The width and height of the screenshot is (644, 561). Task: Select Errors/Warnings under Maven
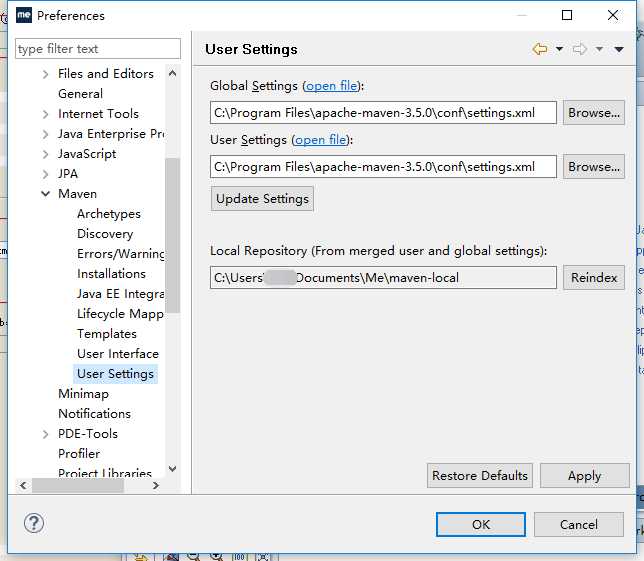point(121,254)
